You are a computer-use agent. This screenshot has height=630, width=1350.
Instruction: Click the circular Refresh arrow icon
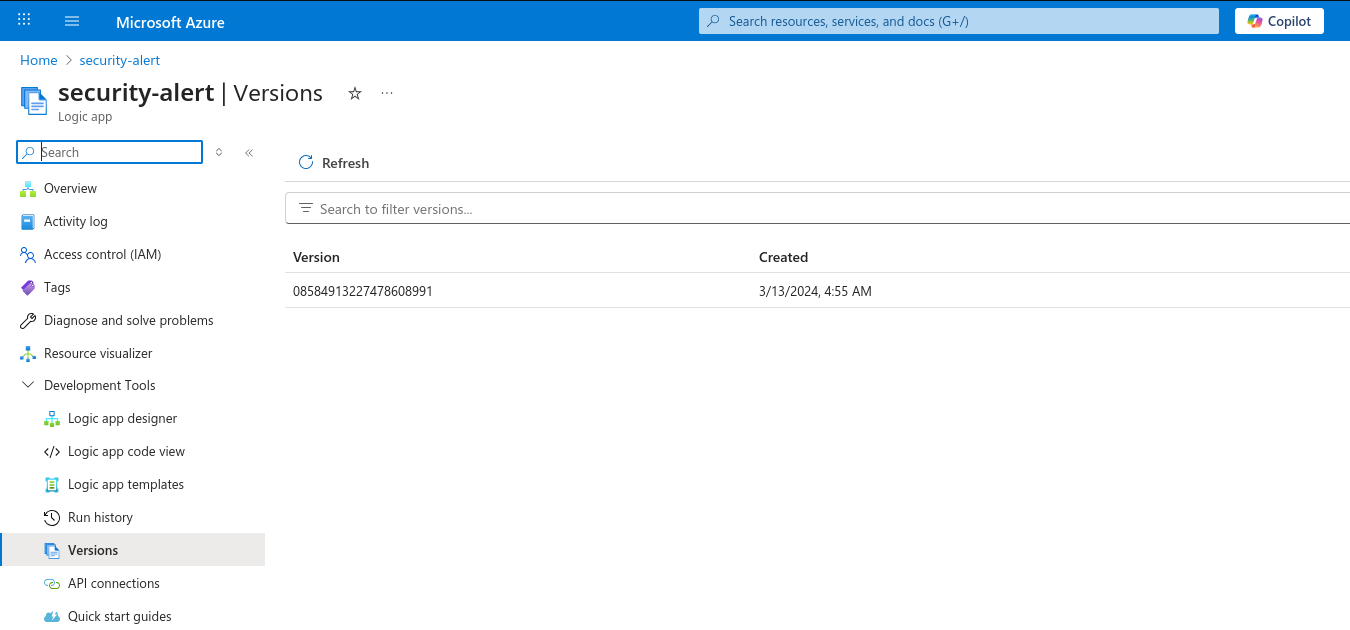click(306, 162)
